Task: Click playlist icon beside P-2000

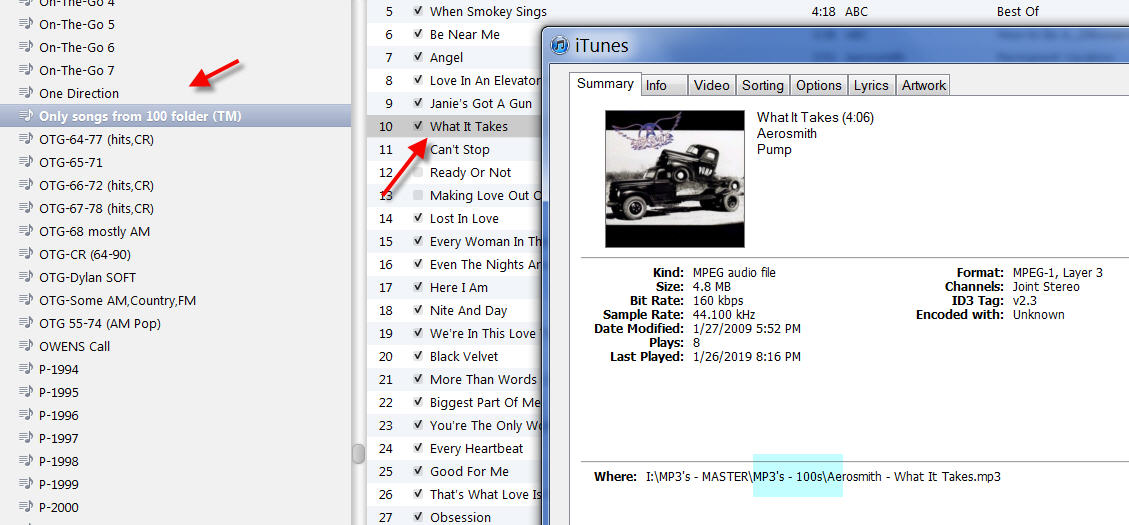Action: (27, 507)
